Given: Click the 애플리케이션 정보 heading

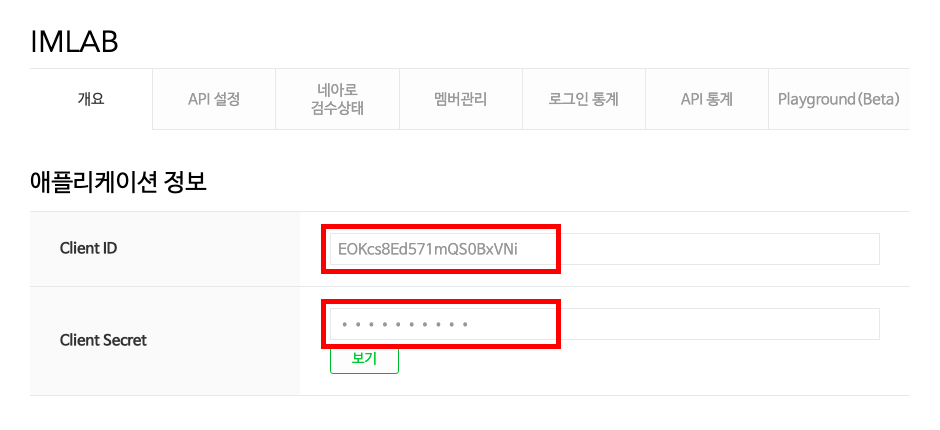Looking at the screenshot, I should pyautogui.click(x=119, y=182).
